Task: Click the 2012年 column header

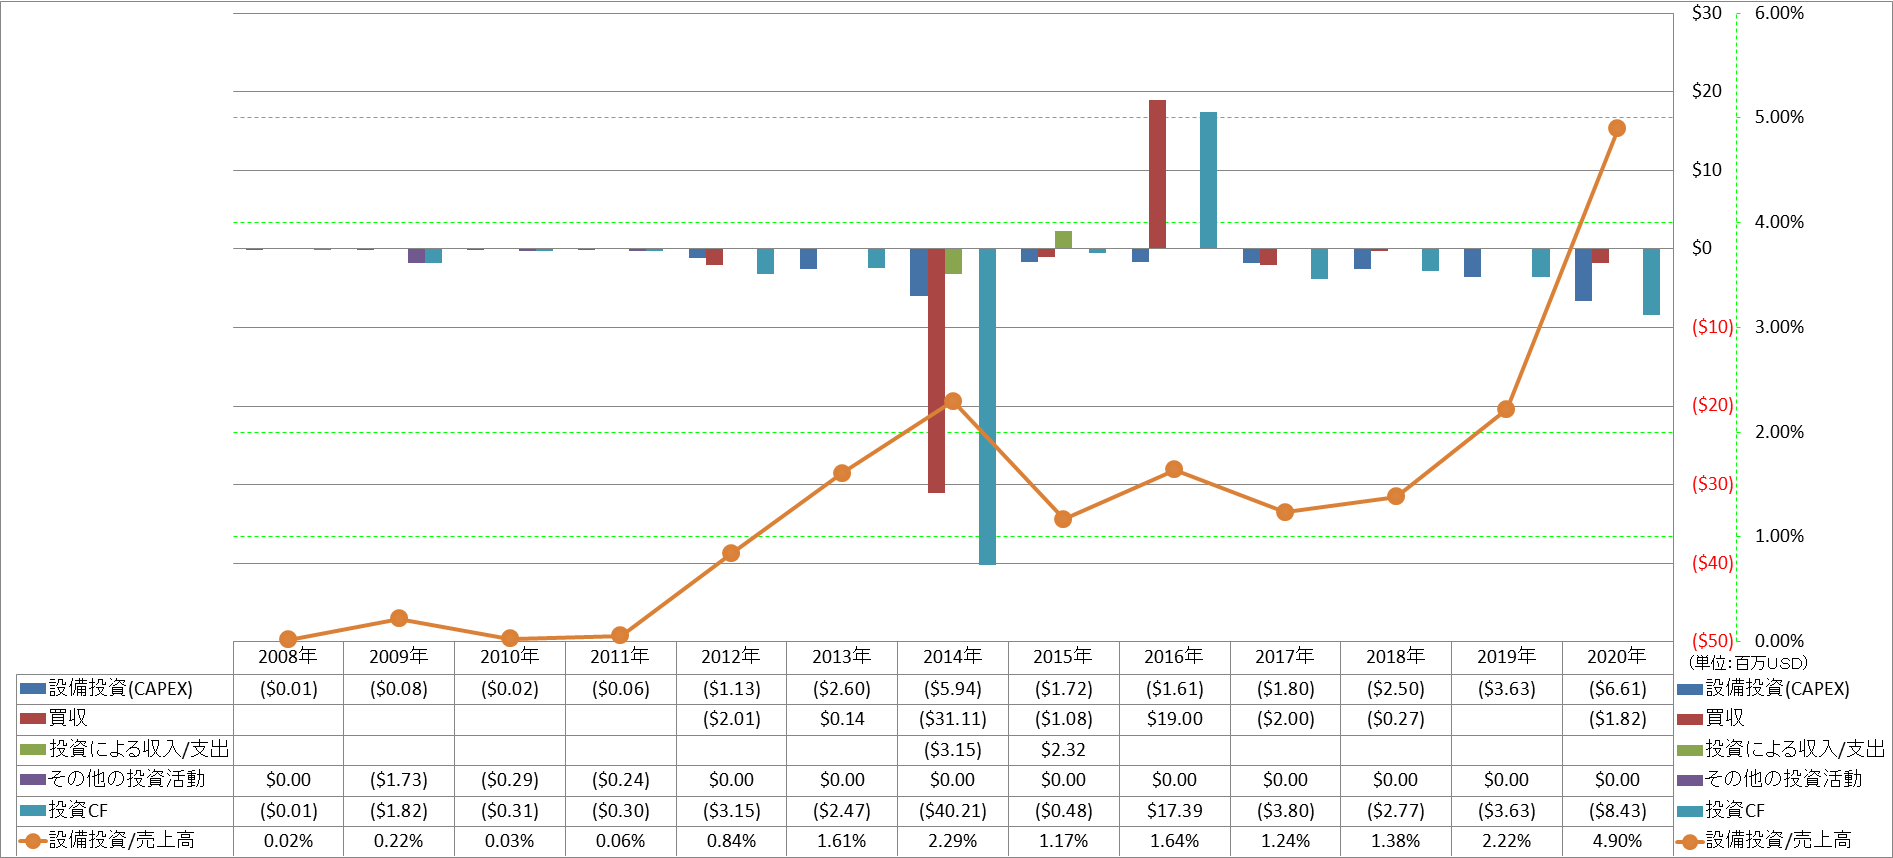Action: point(731,657)
